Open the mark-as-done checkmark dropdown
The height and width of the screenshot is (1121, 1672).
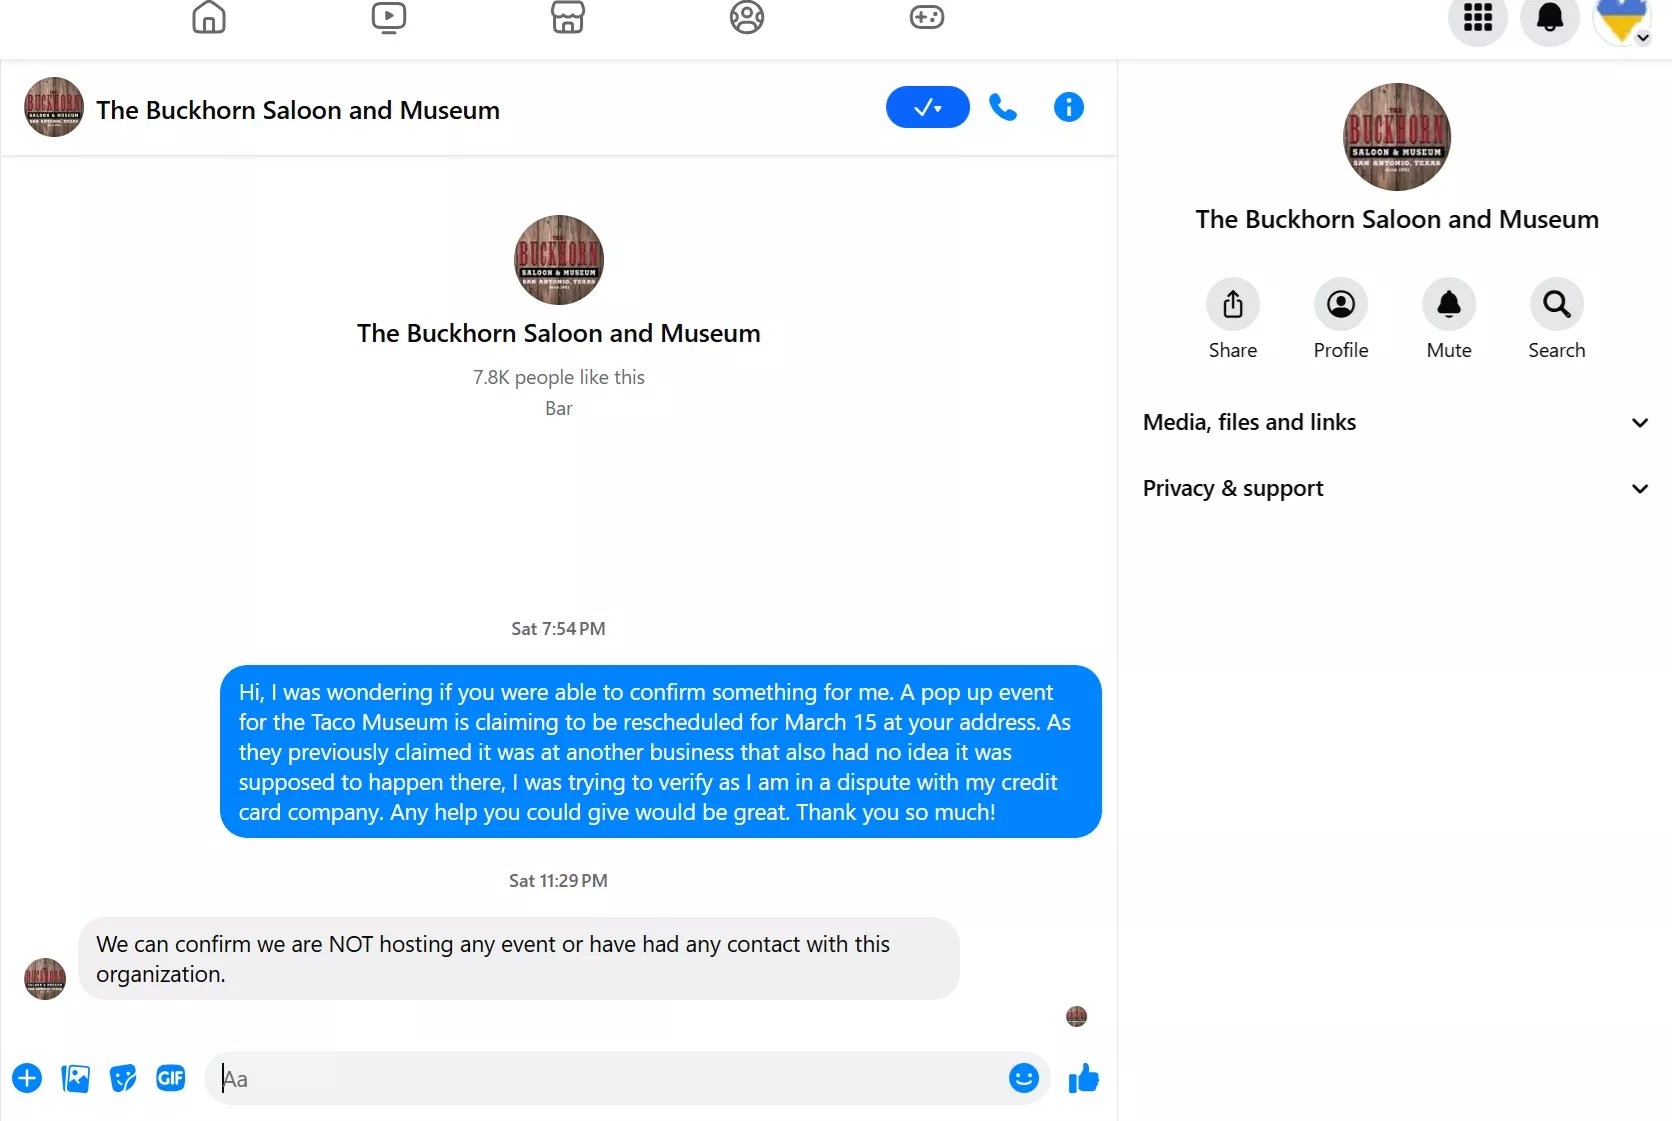click(927, 107)
